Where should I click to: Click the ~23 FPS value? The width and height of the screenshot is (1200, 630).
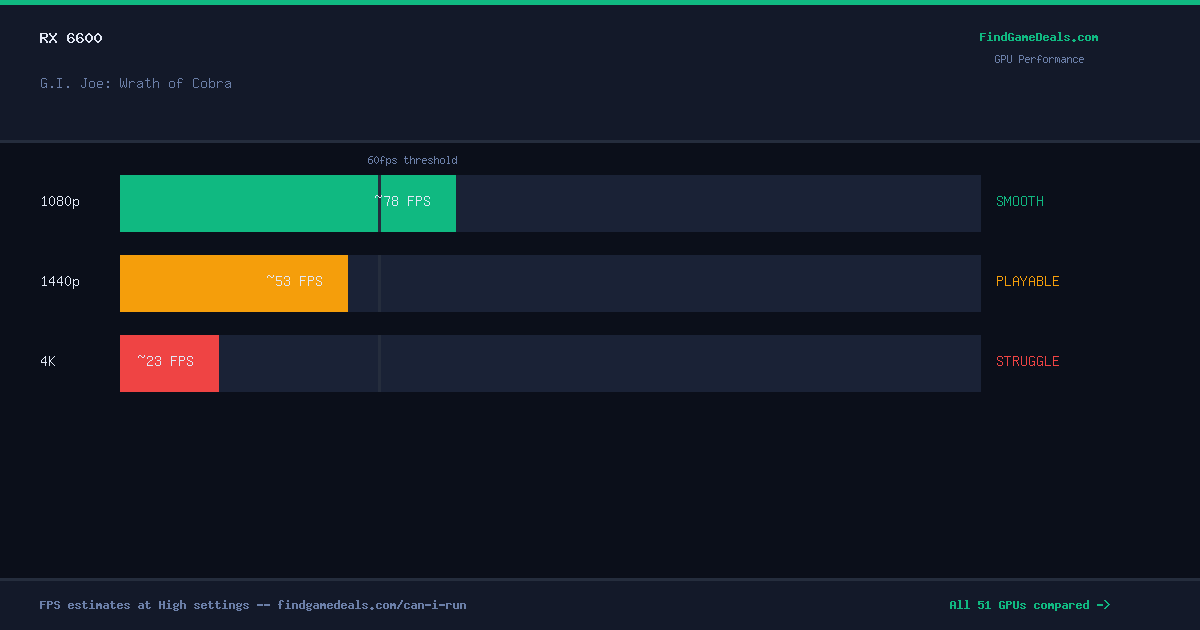tap(166, 361)
